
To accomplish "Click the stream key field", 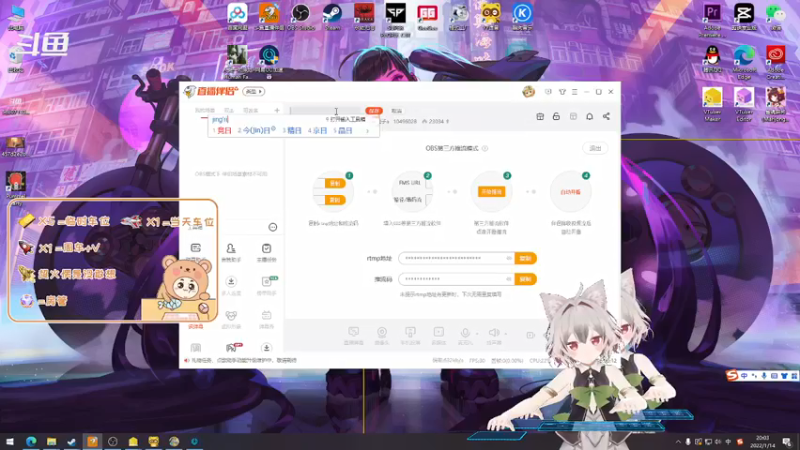I will coord(457,279).
